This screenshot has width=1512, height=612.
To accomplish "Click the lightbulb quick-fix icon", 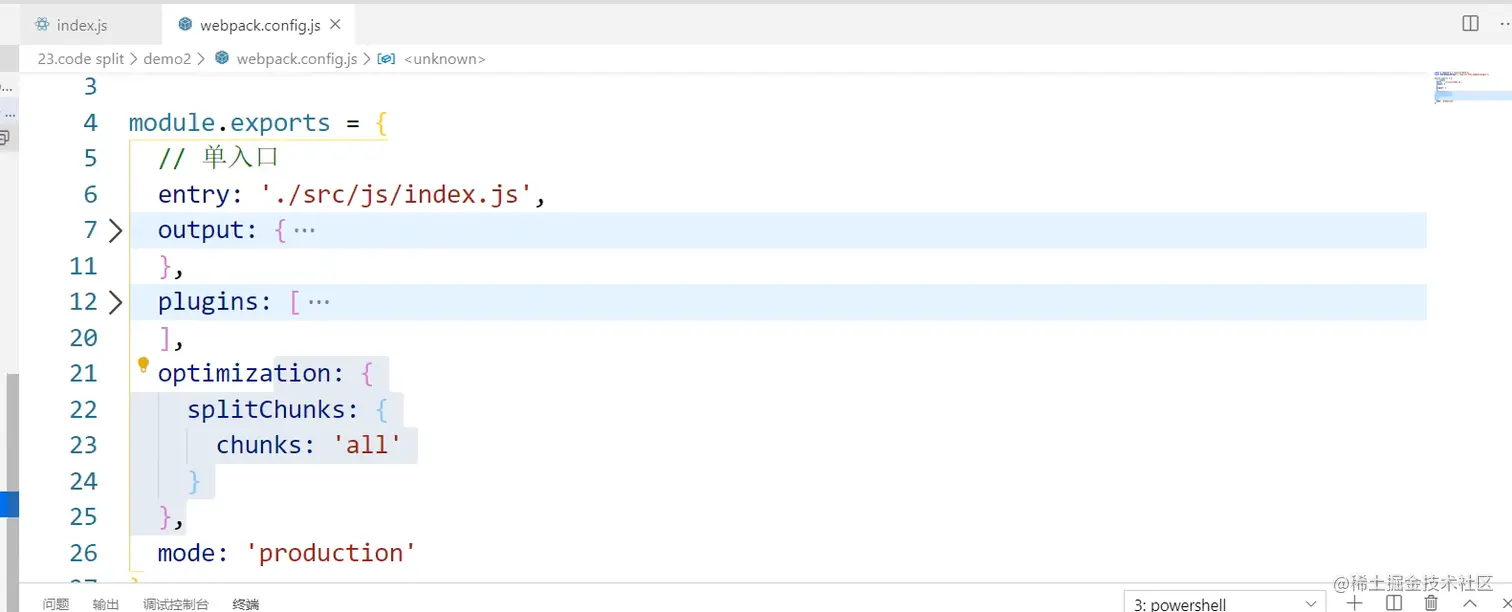I will click(143, 365).
